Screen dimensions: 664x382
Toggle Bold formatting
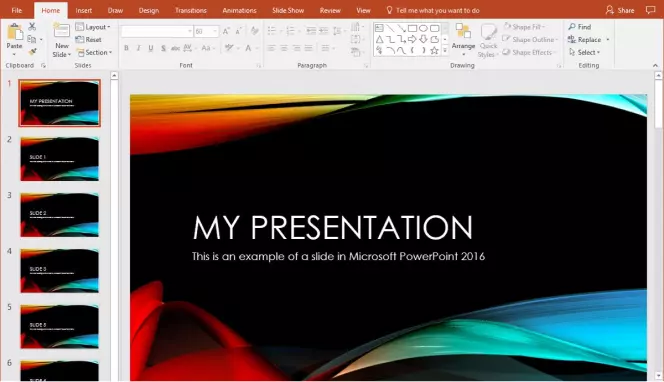click(x=126, y=48)
